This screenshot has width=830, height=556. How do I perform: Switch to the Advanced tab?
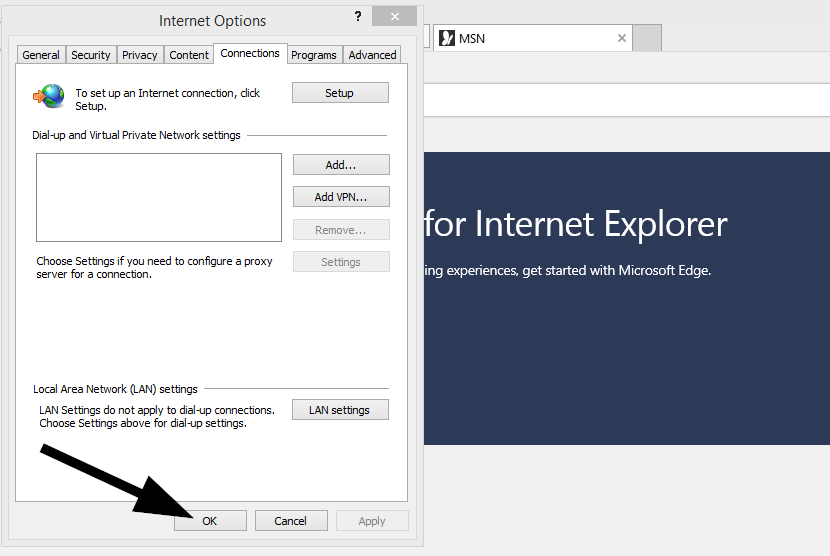click(x=372, y=55)
